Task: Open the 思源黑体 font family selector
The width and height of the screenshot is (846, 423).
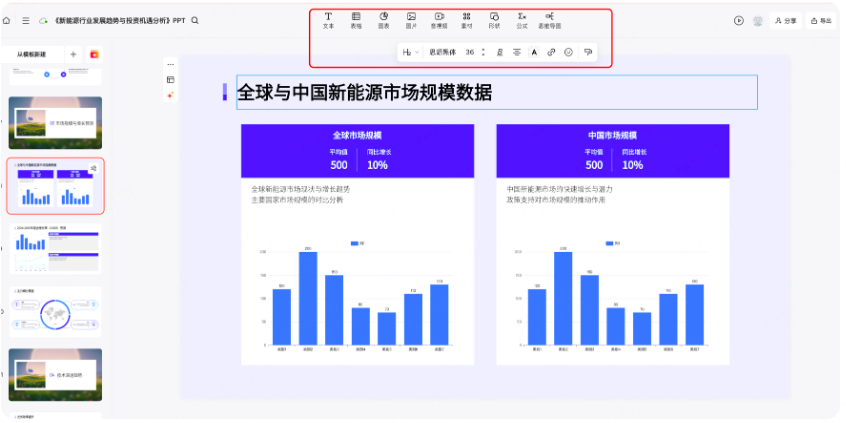Action: point(442,52)
